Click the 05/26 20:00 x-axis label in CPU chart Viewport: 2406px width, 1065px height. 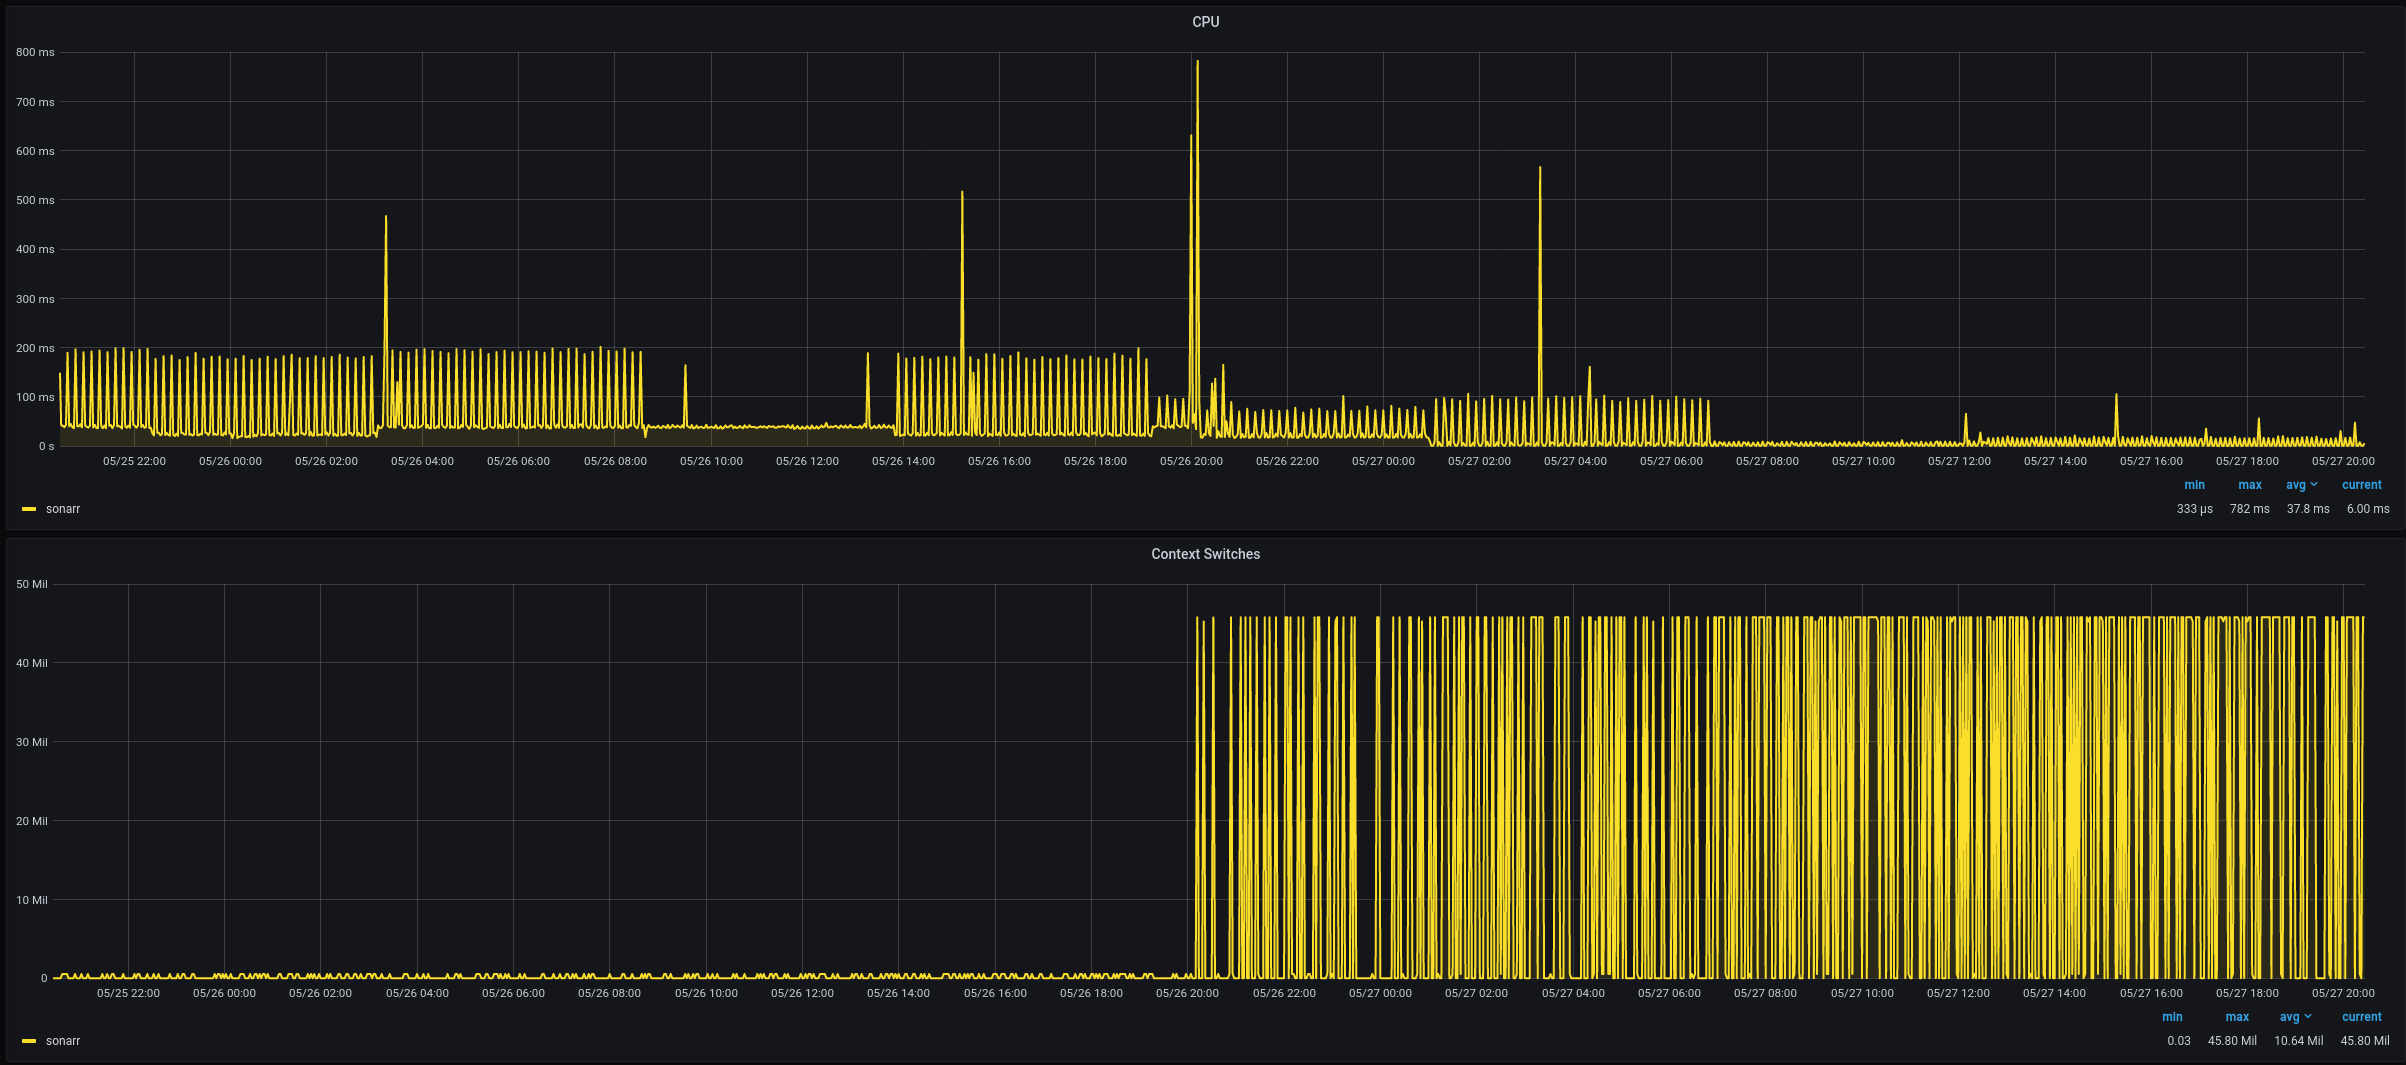pyautogui.click(x=1191, y=461)
